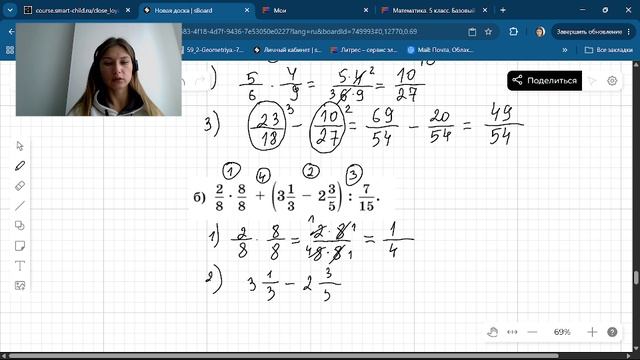The height and width of the screenshot is (360, 640).
Task: Switch to course.smart-child.ru tab
Action: pos(77,10)
